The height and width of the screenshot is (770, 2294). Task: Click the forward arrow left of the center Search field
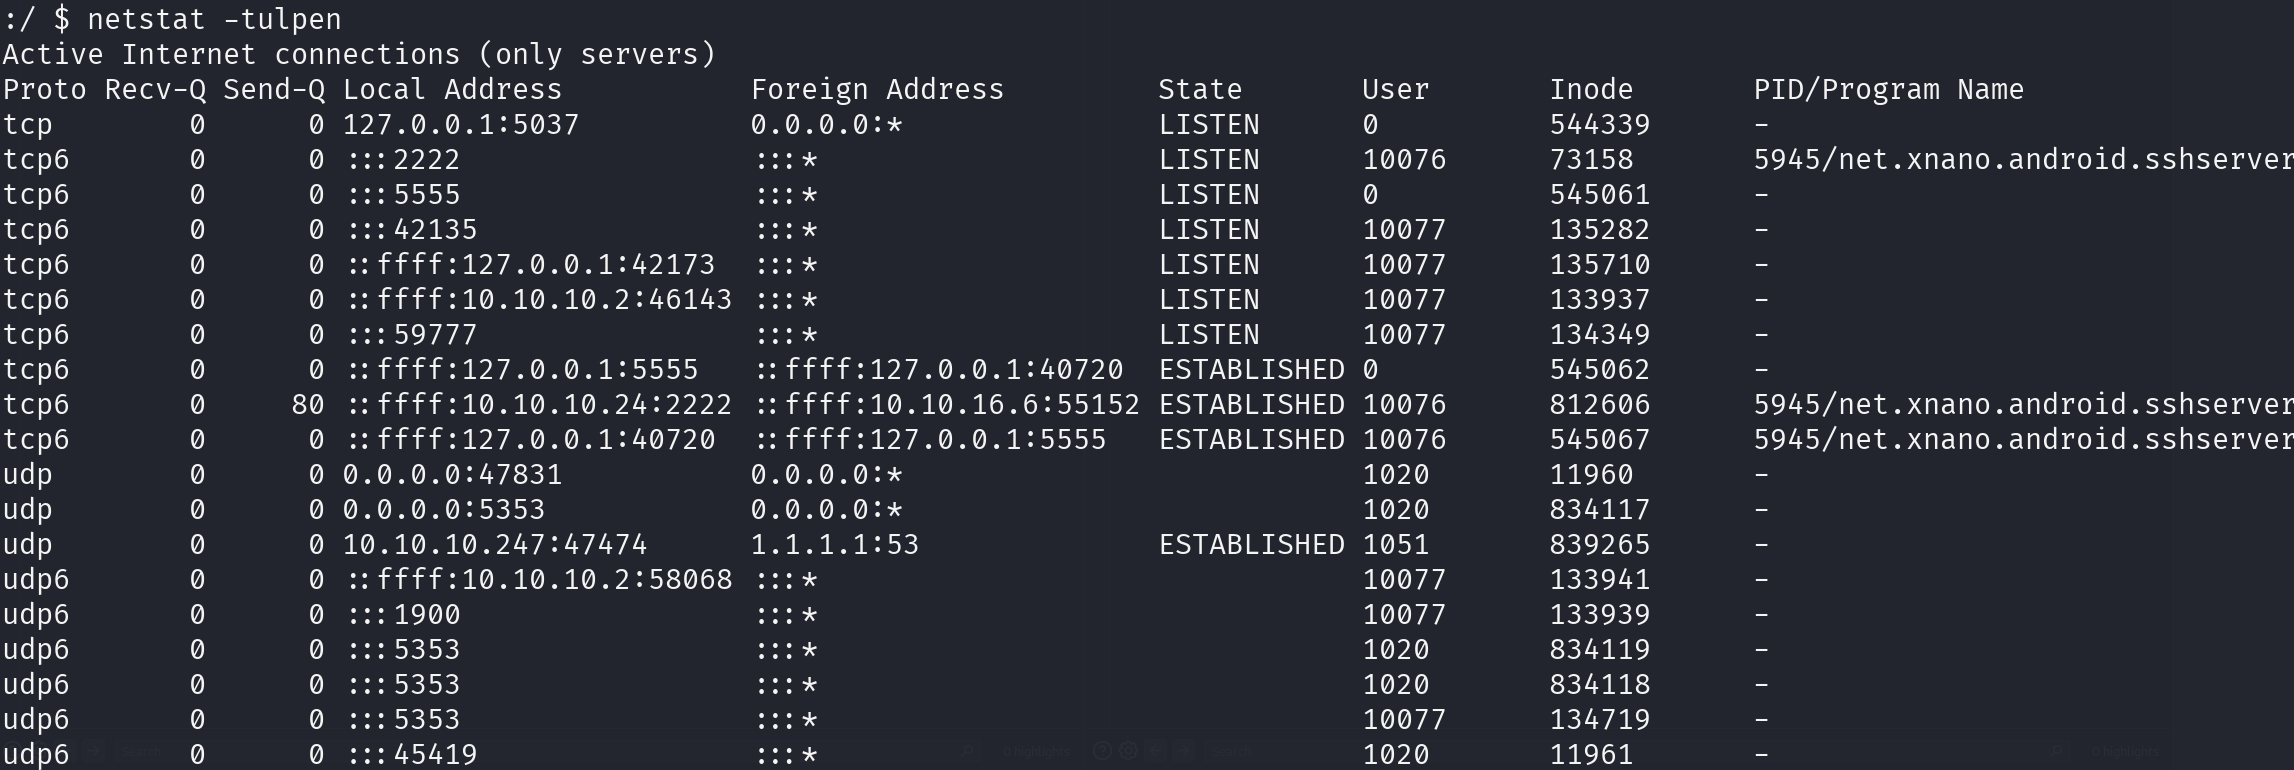1183,751
